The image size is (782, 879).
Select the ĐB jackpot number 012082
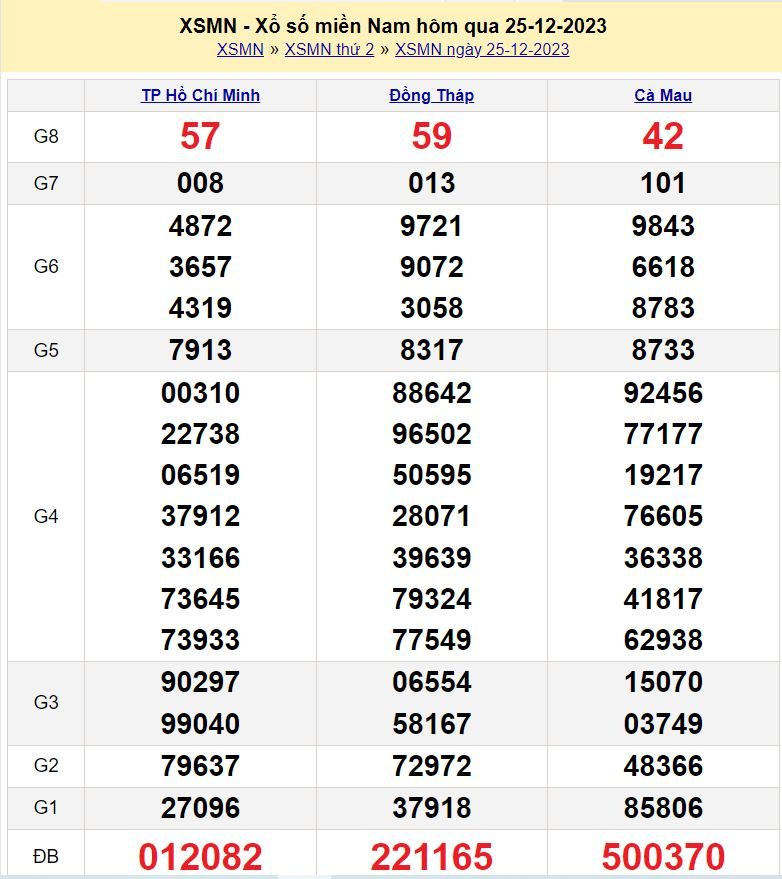click(200, 857)
